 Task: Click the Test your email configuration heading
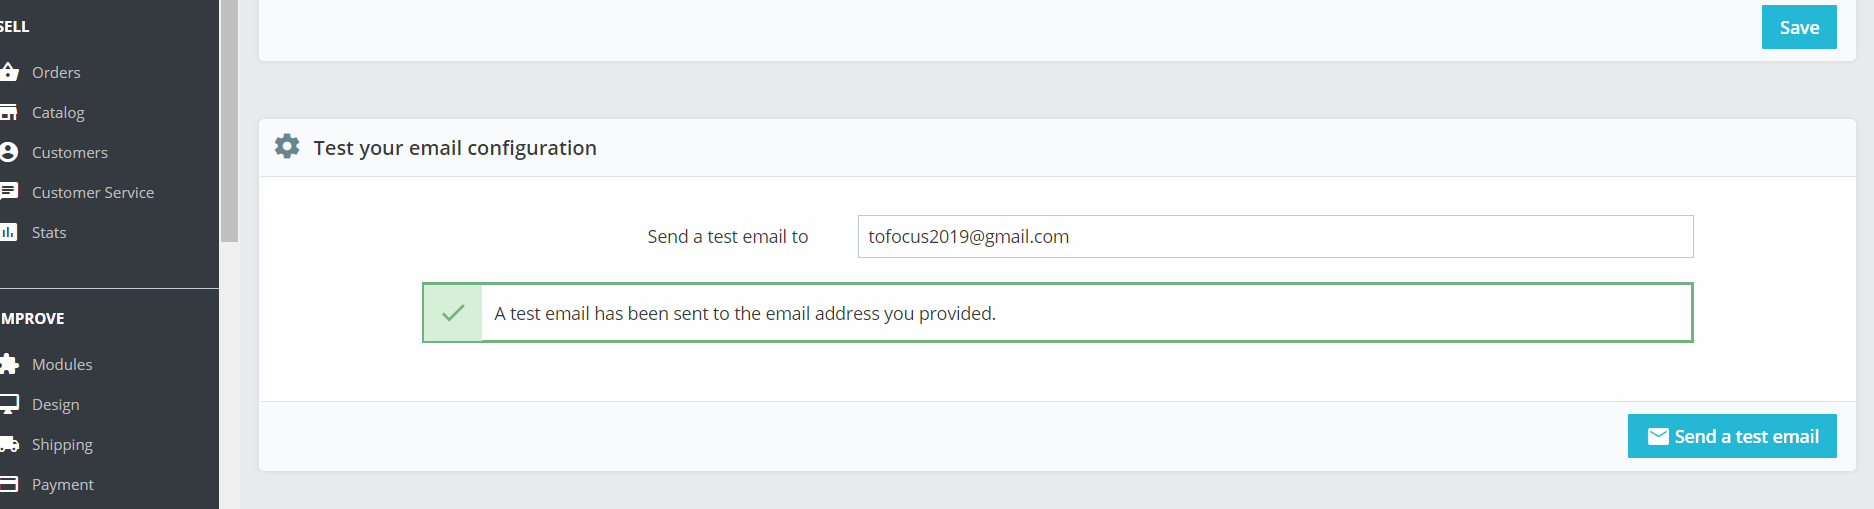[455, 148]
